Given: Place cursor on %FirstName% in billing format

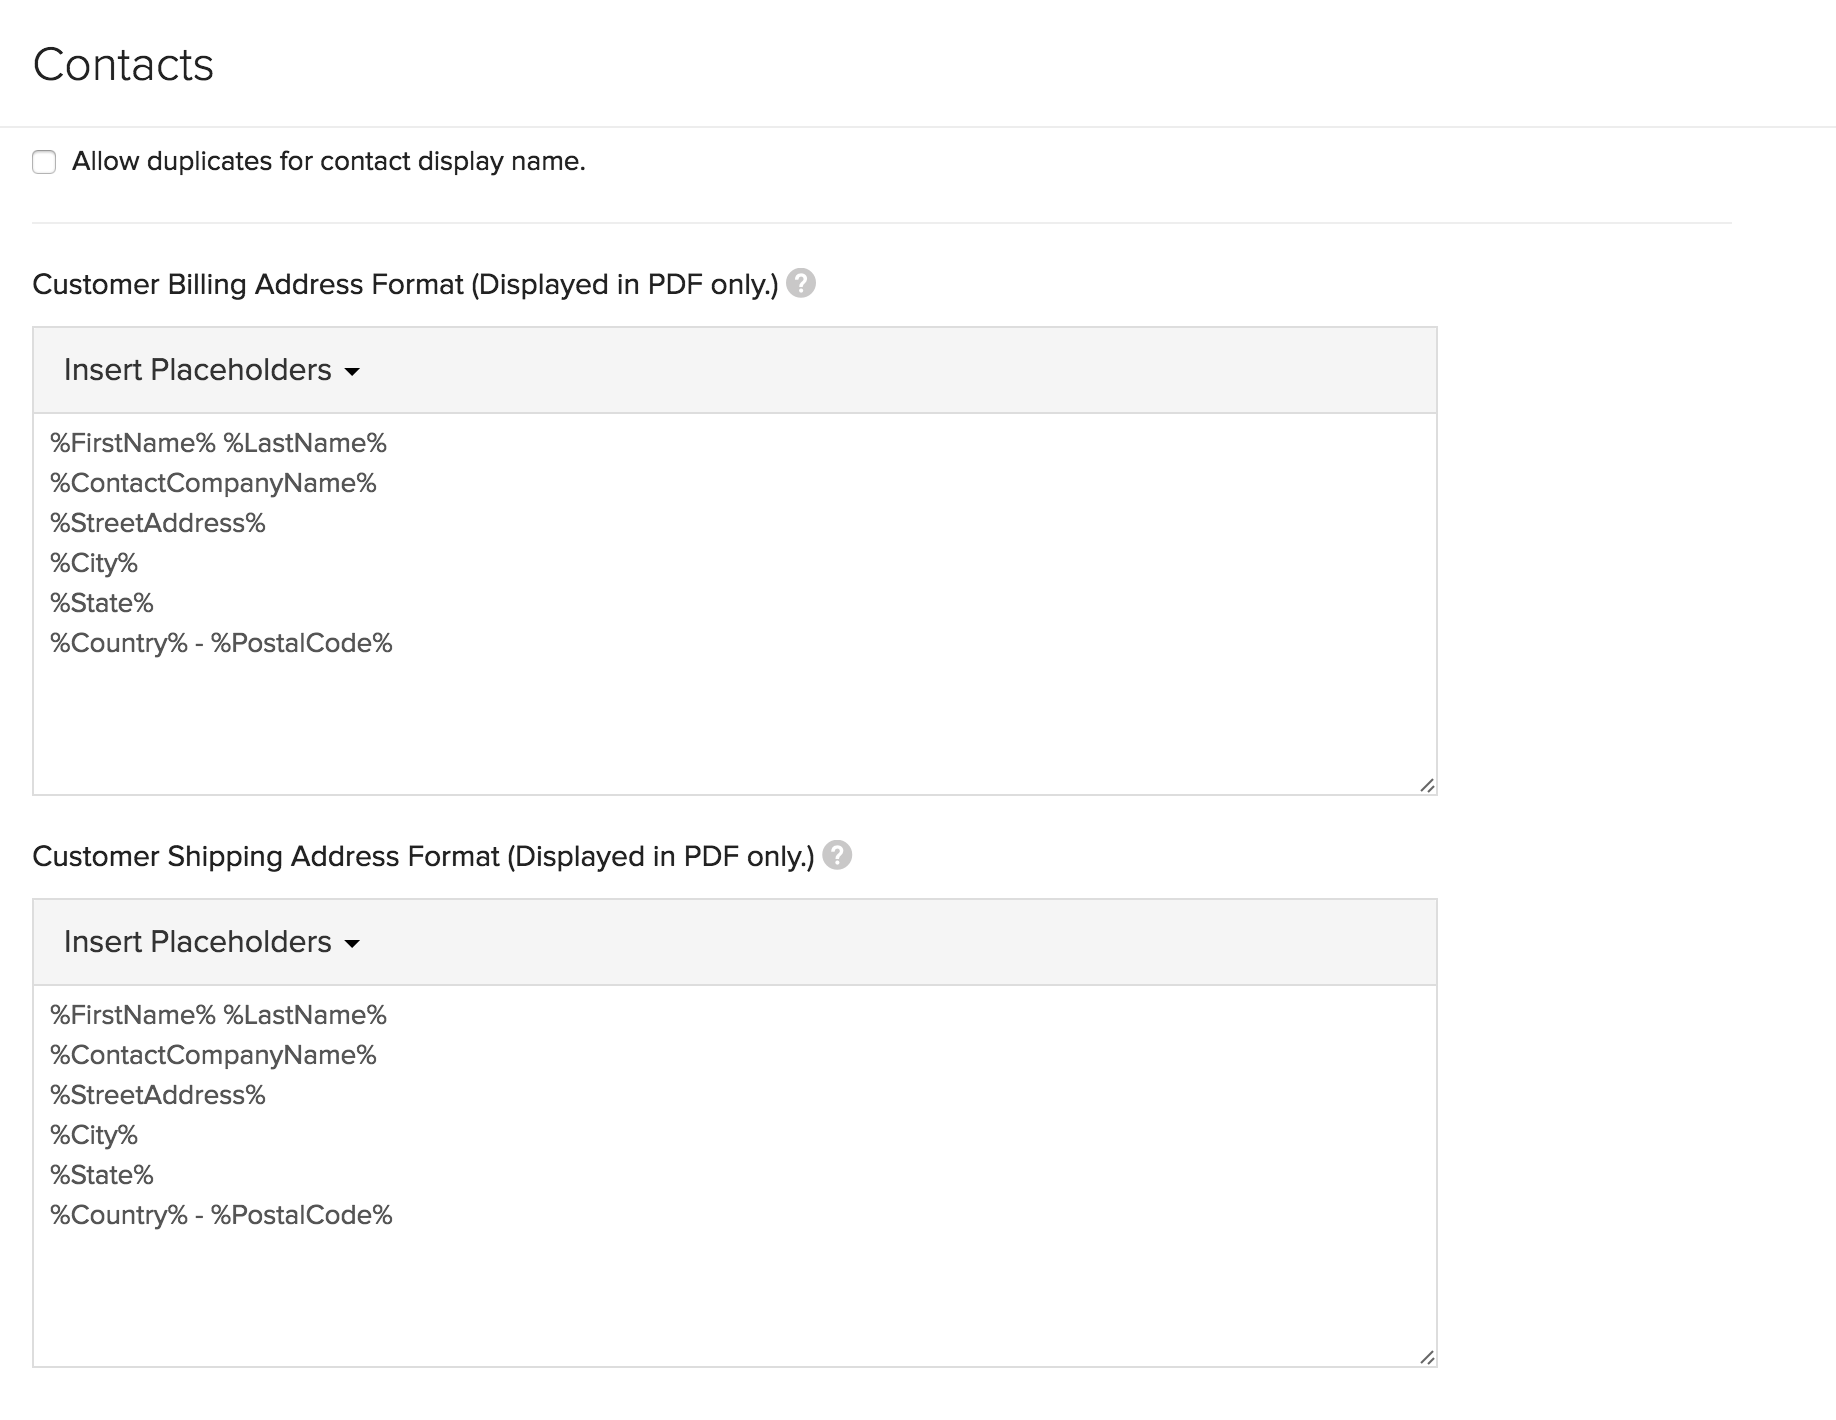Looking at the screenshot, I should 133,443.
